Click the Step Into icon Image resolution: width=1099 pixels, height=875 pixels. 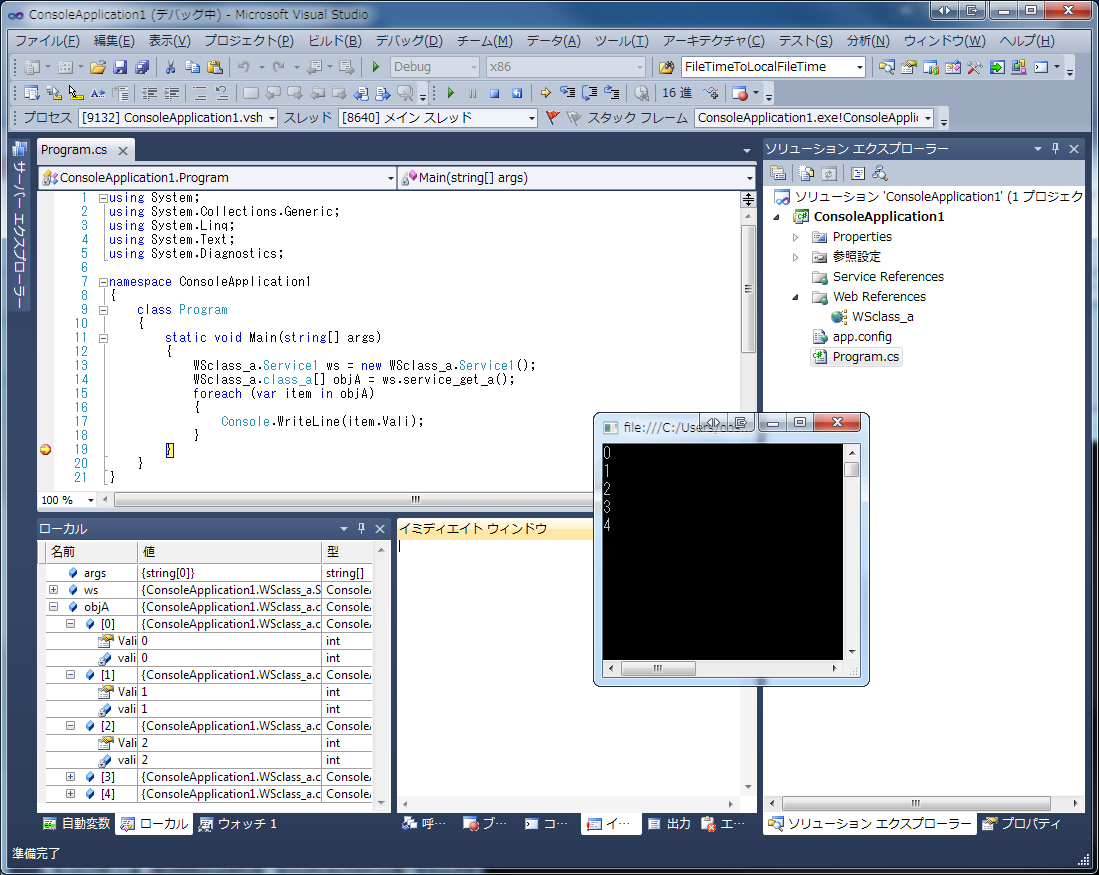(568, 93)
